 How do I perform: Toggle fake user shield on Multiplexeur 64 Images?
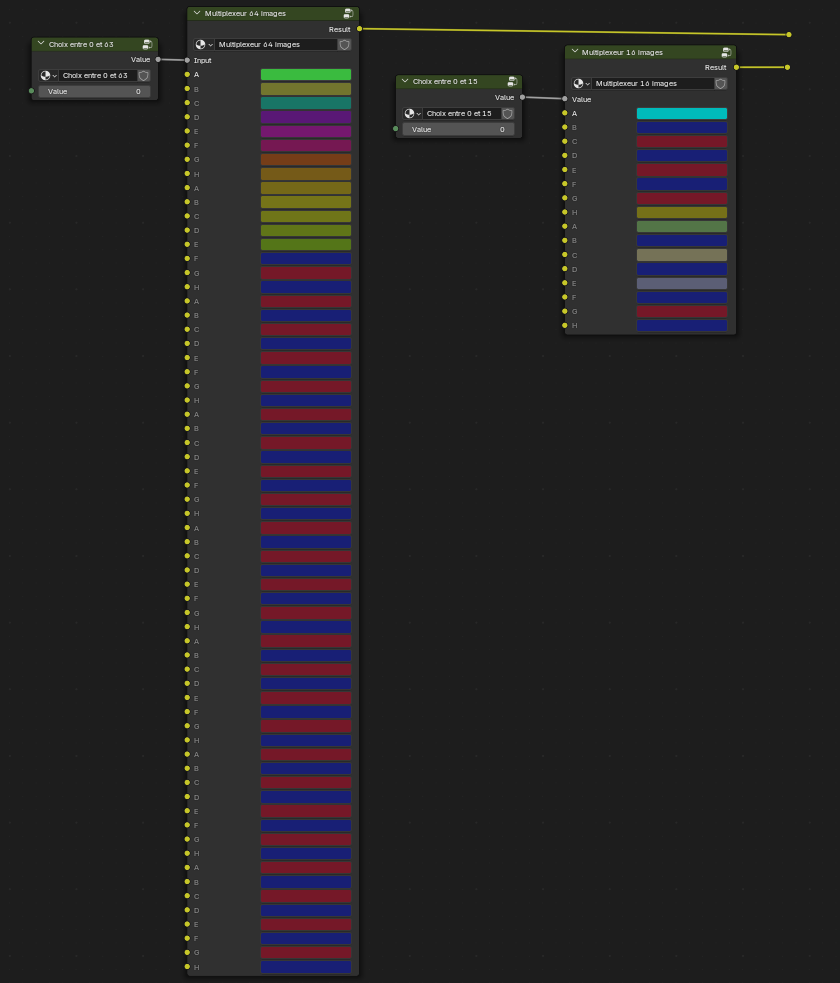coord(344,45)
